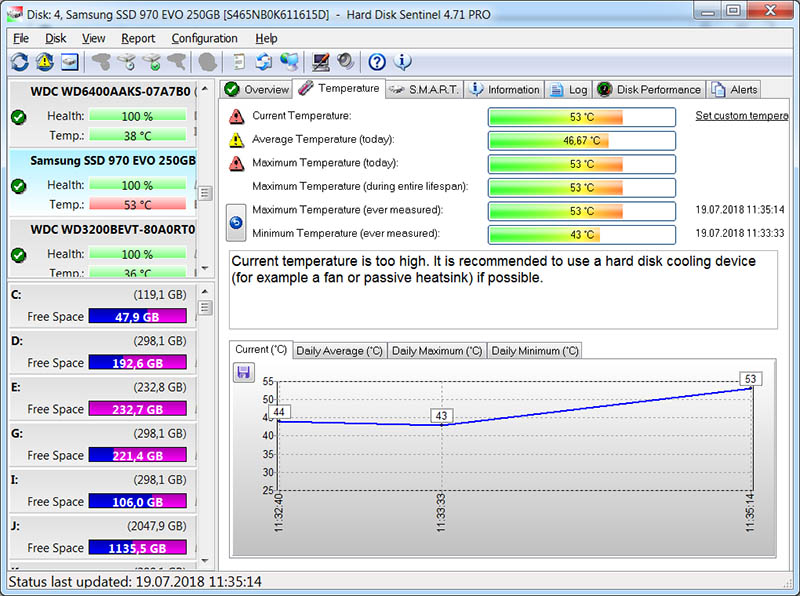This screenshot has height=596, width=800.
Task: Select the WDC WD6400AAKS-07A7B0 disk entry
Action: point(103,113)
